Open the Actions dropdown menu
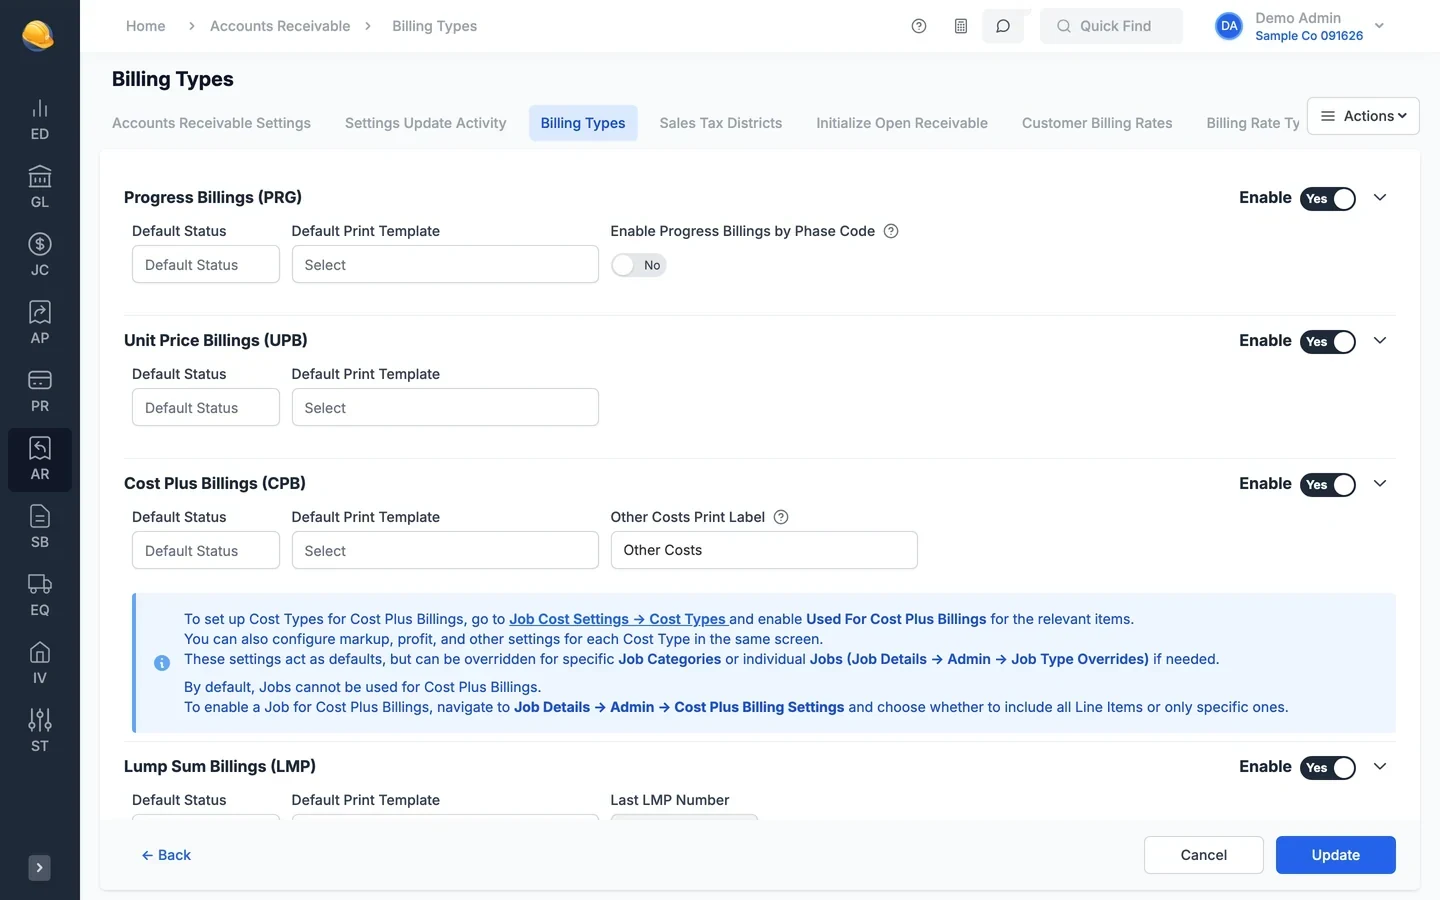Screen dimensions: 1440x900 tap(1363, 116)
